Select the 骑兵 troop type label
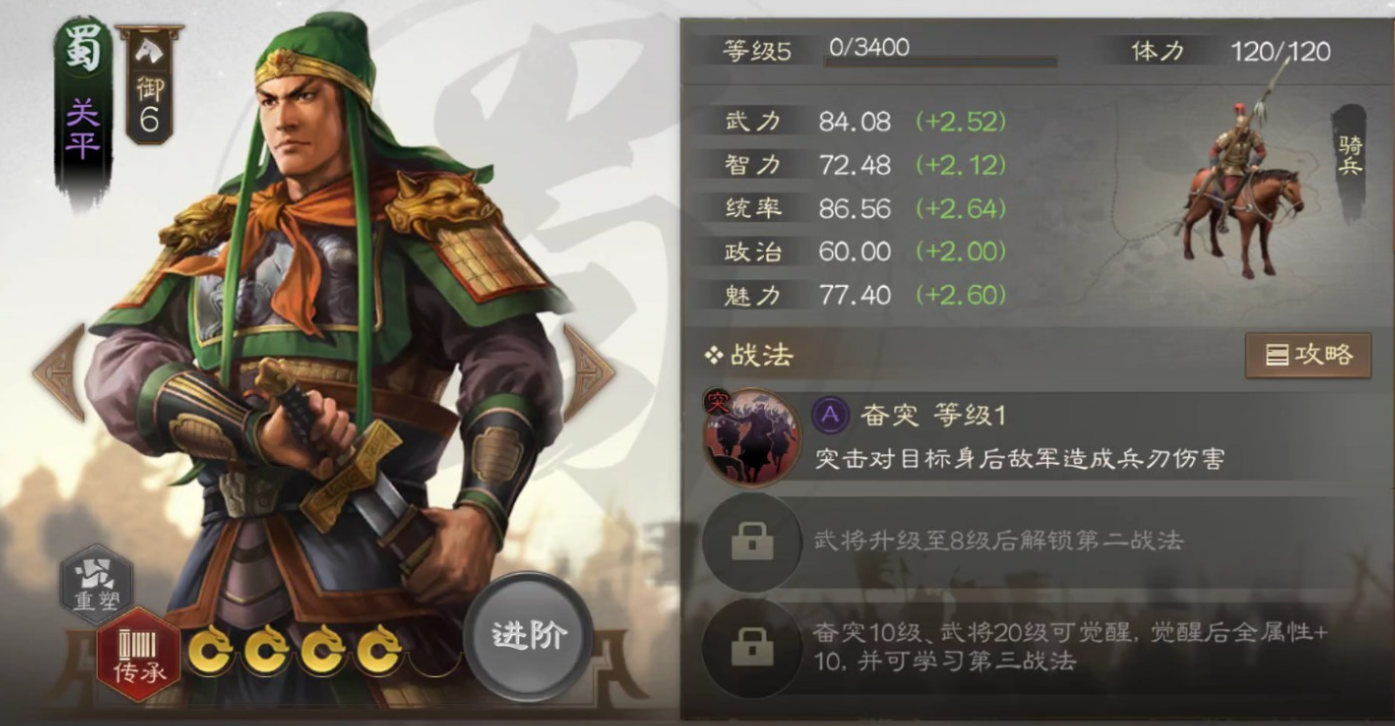The width and height of the screenshot is (1395, 726). click(x=1350, y=158)
